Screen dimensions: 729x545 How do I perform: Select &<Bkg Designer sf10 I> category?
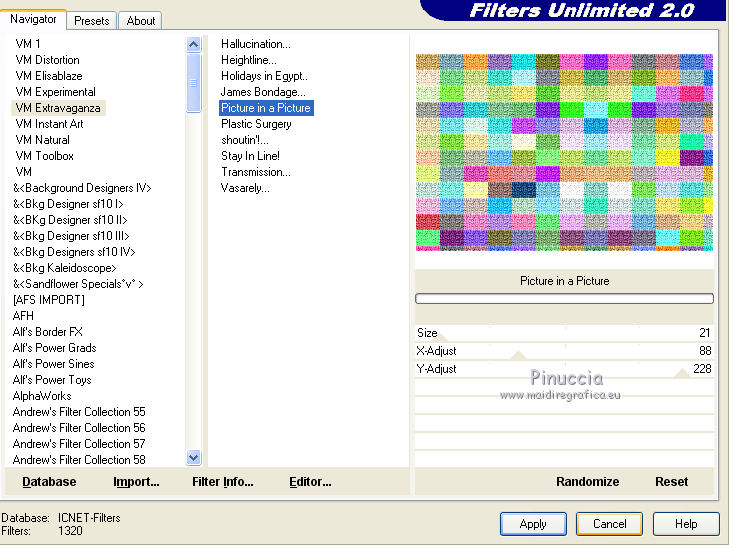click(x=68, y=204)
